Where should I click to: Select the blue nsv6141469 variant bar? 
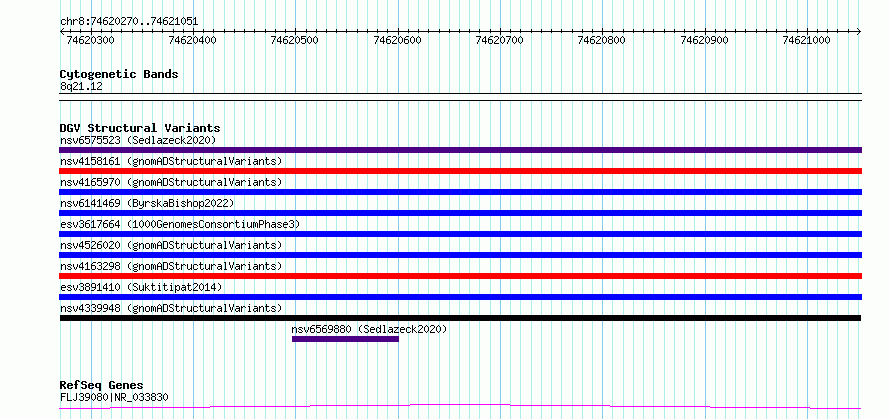pyautogui.click(x=460, y=213)
